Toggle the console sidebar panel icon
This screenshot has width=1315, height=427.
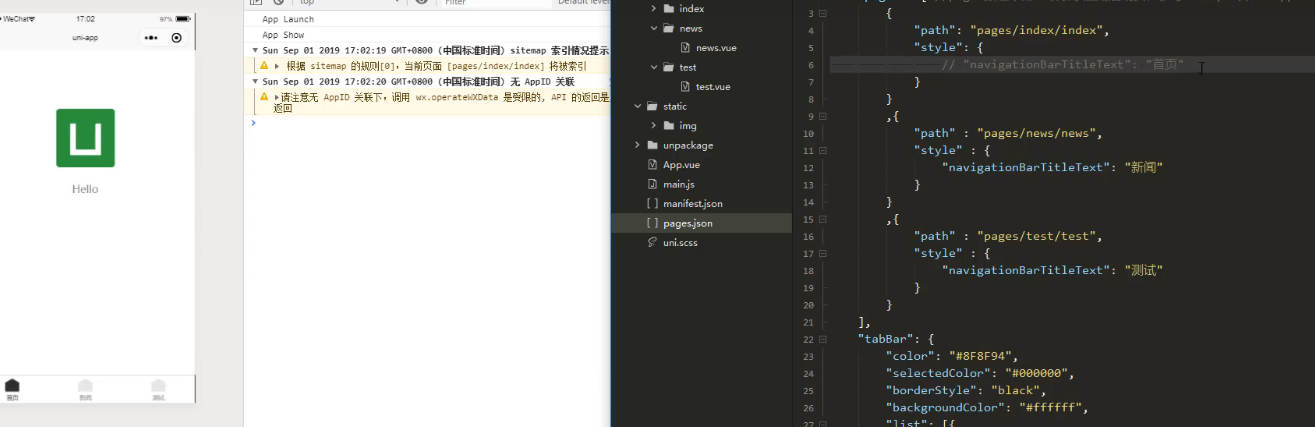258,3
